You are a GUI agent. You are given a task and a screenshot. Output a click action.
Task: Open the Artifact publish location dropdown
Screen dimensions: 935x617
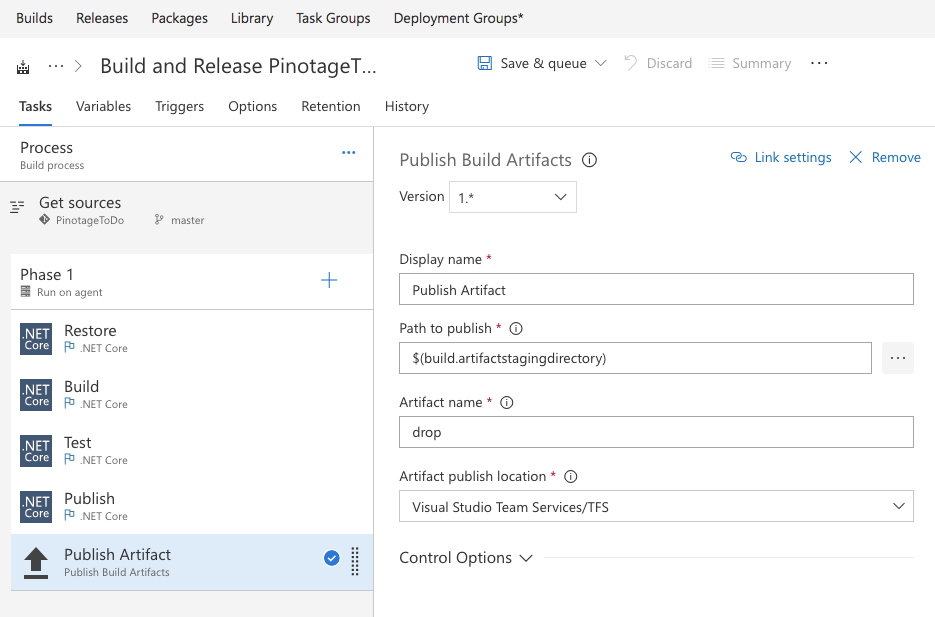pos(657,507)
